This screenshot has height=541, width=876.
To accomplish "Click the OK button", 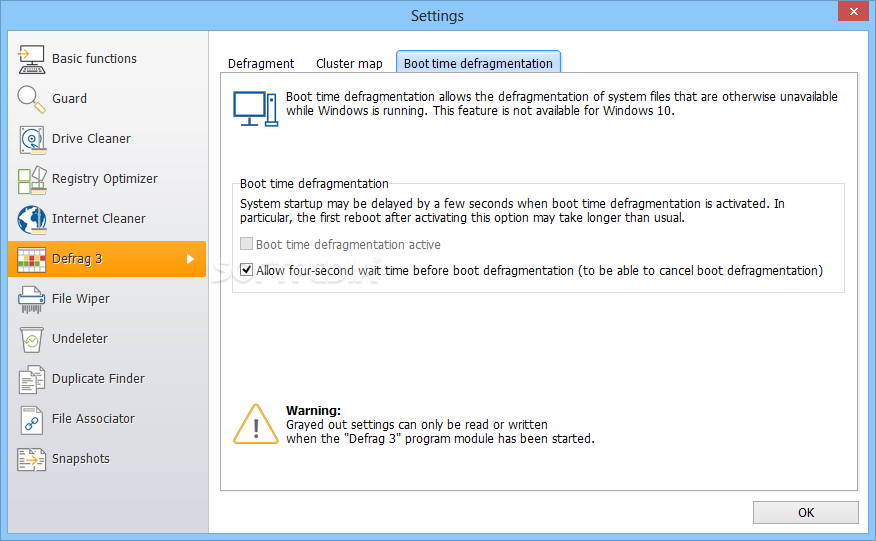I will pos(806,512).
